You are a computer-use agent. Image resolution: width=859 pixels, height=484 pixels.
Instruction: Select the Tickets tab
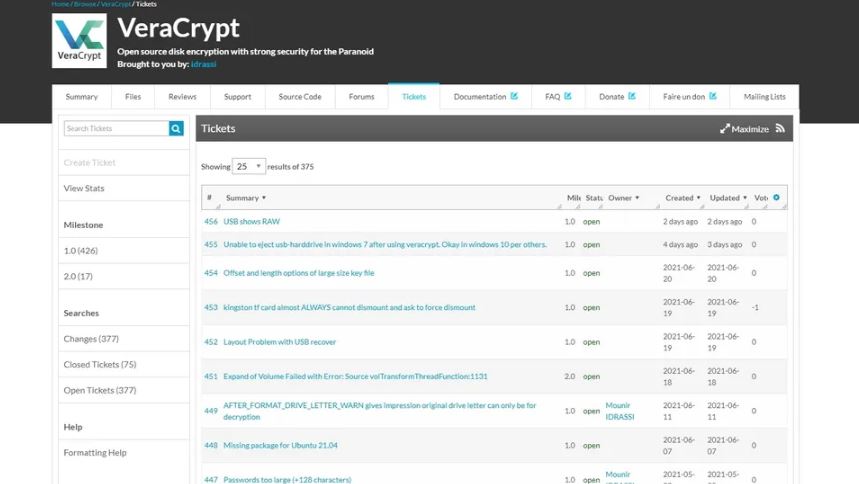pyautogui.click(x=414, y=96)
